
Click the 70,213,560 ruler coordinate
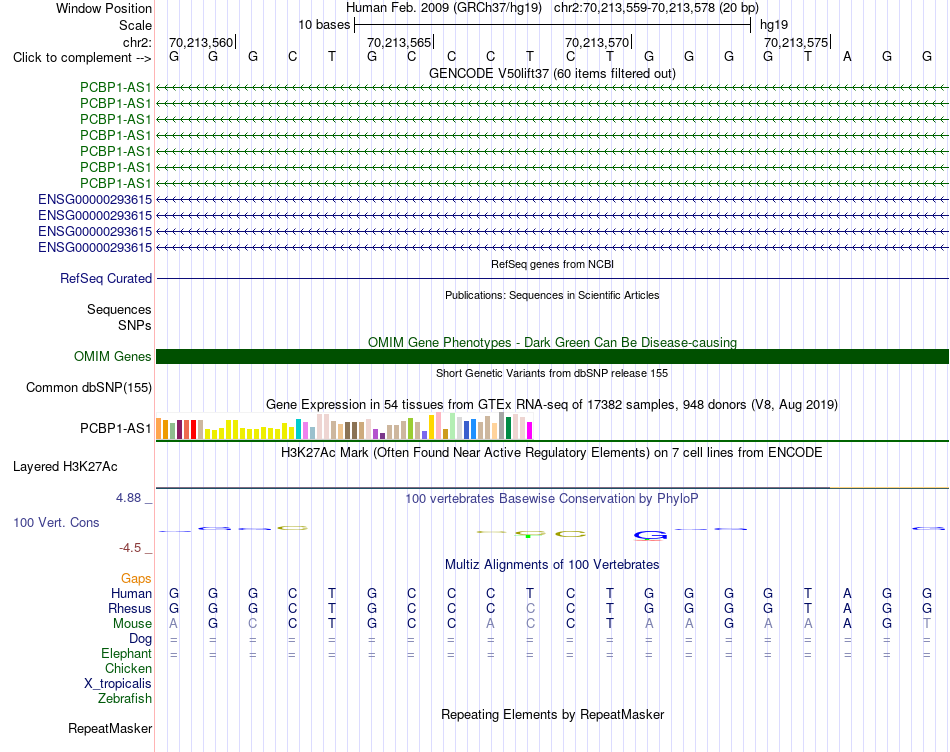coord(201,42)
